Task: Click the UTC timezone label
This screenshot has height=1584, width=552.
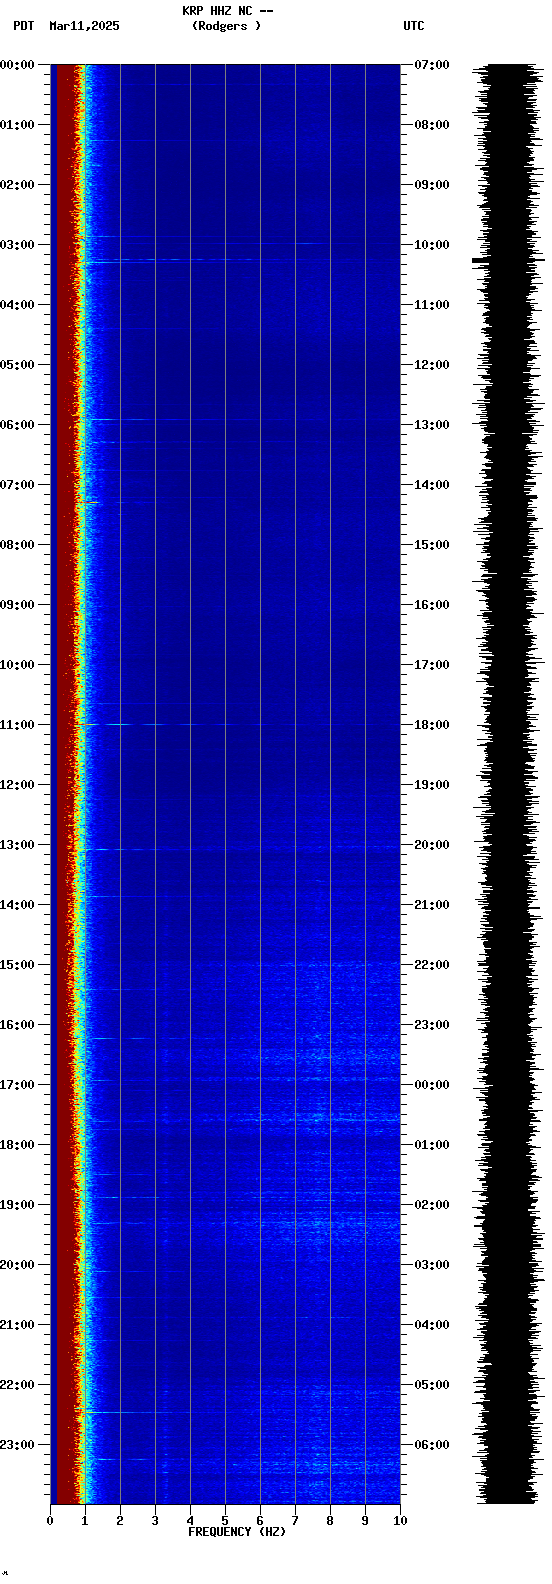Action: click(x=414, y=26)
